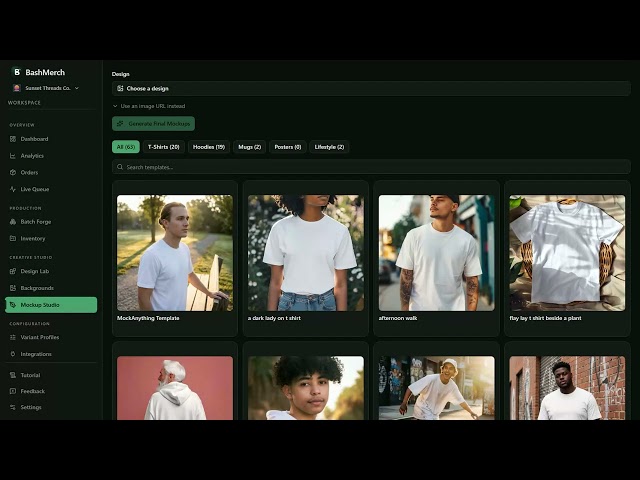This screenshot has width=640, height=480.
Task: Open Backgrounds via its sidebar icon
Action: [x=13, y=288]
